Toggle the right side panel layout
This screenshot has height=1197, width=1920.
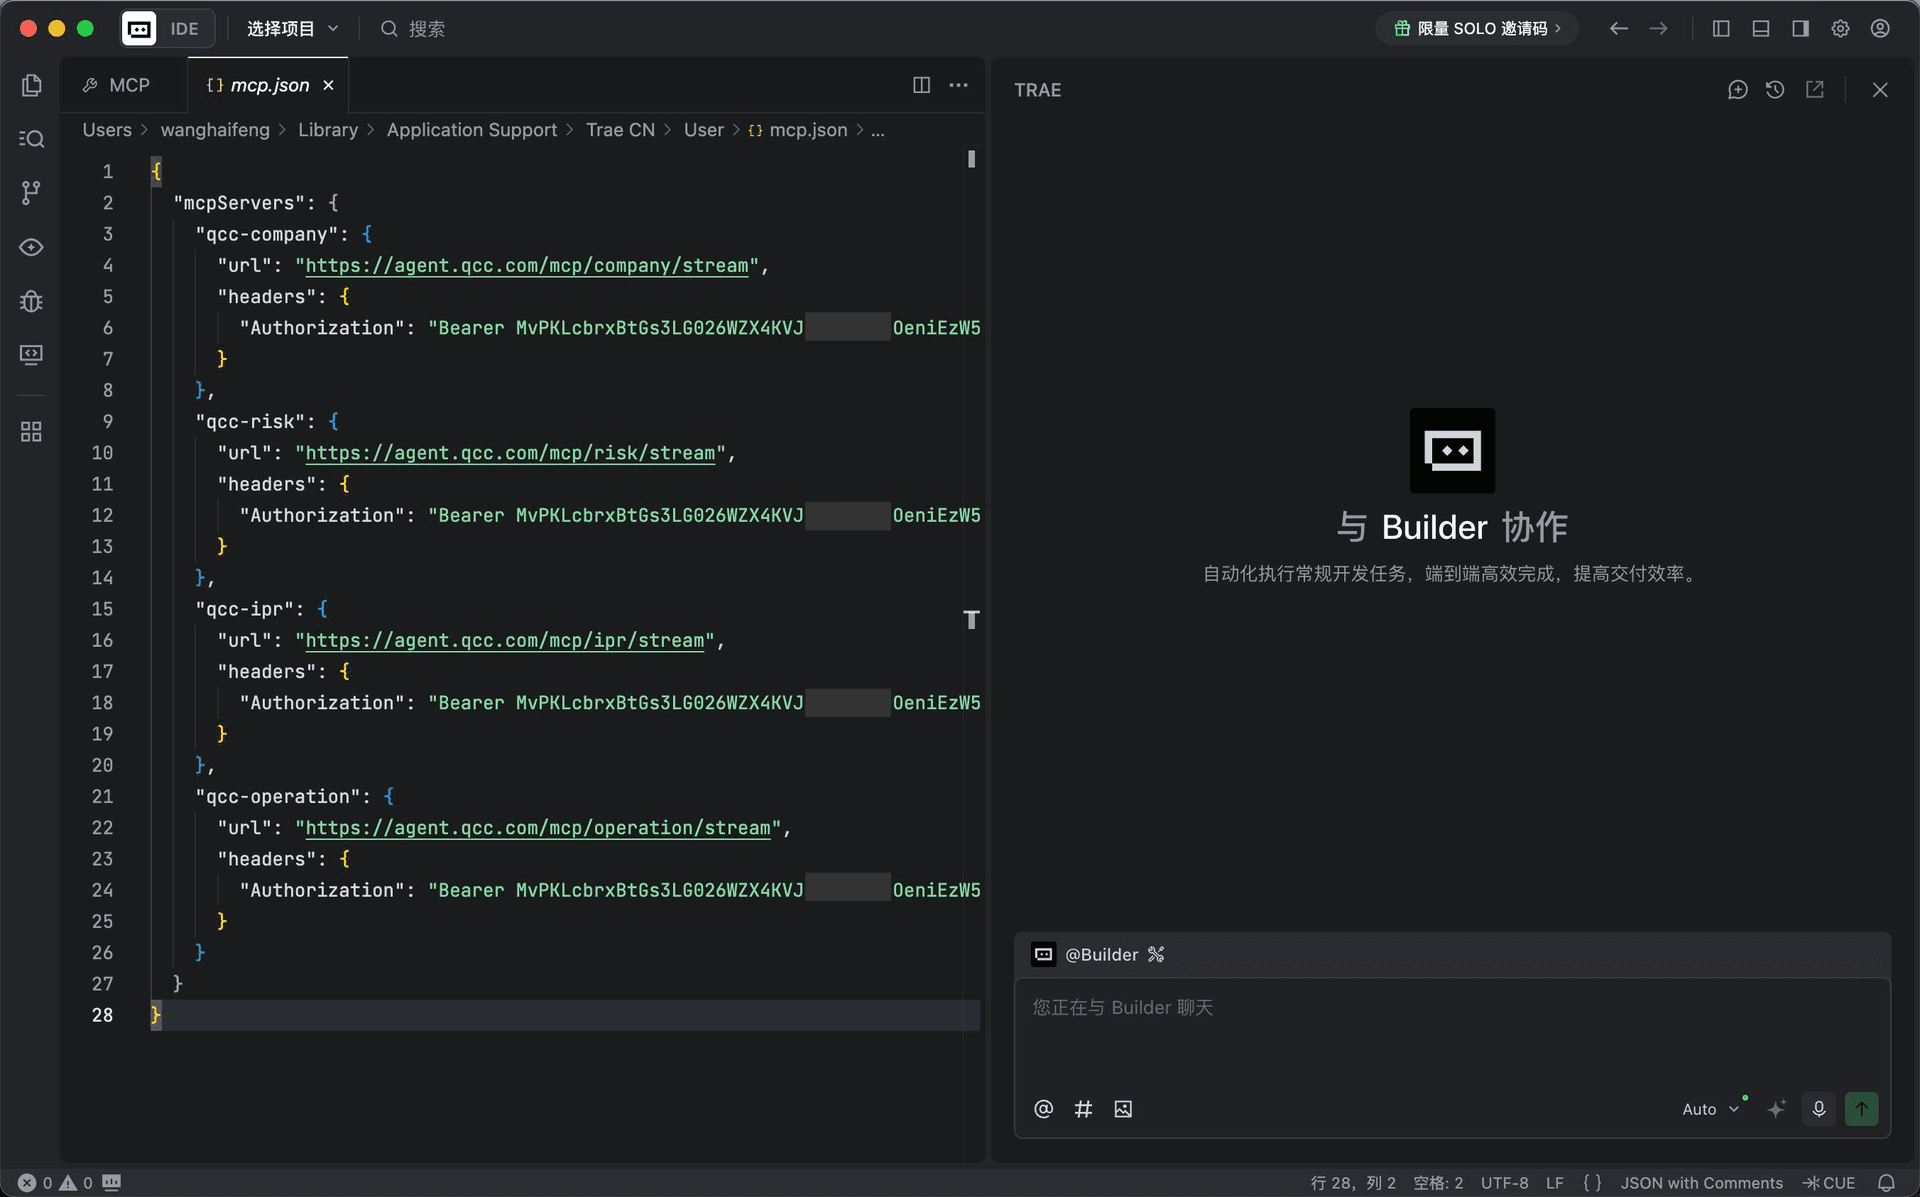click(x=1800, y=29)
